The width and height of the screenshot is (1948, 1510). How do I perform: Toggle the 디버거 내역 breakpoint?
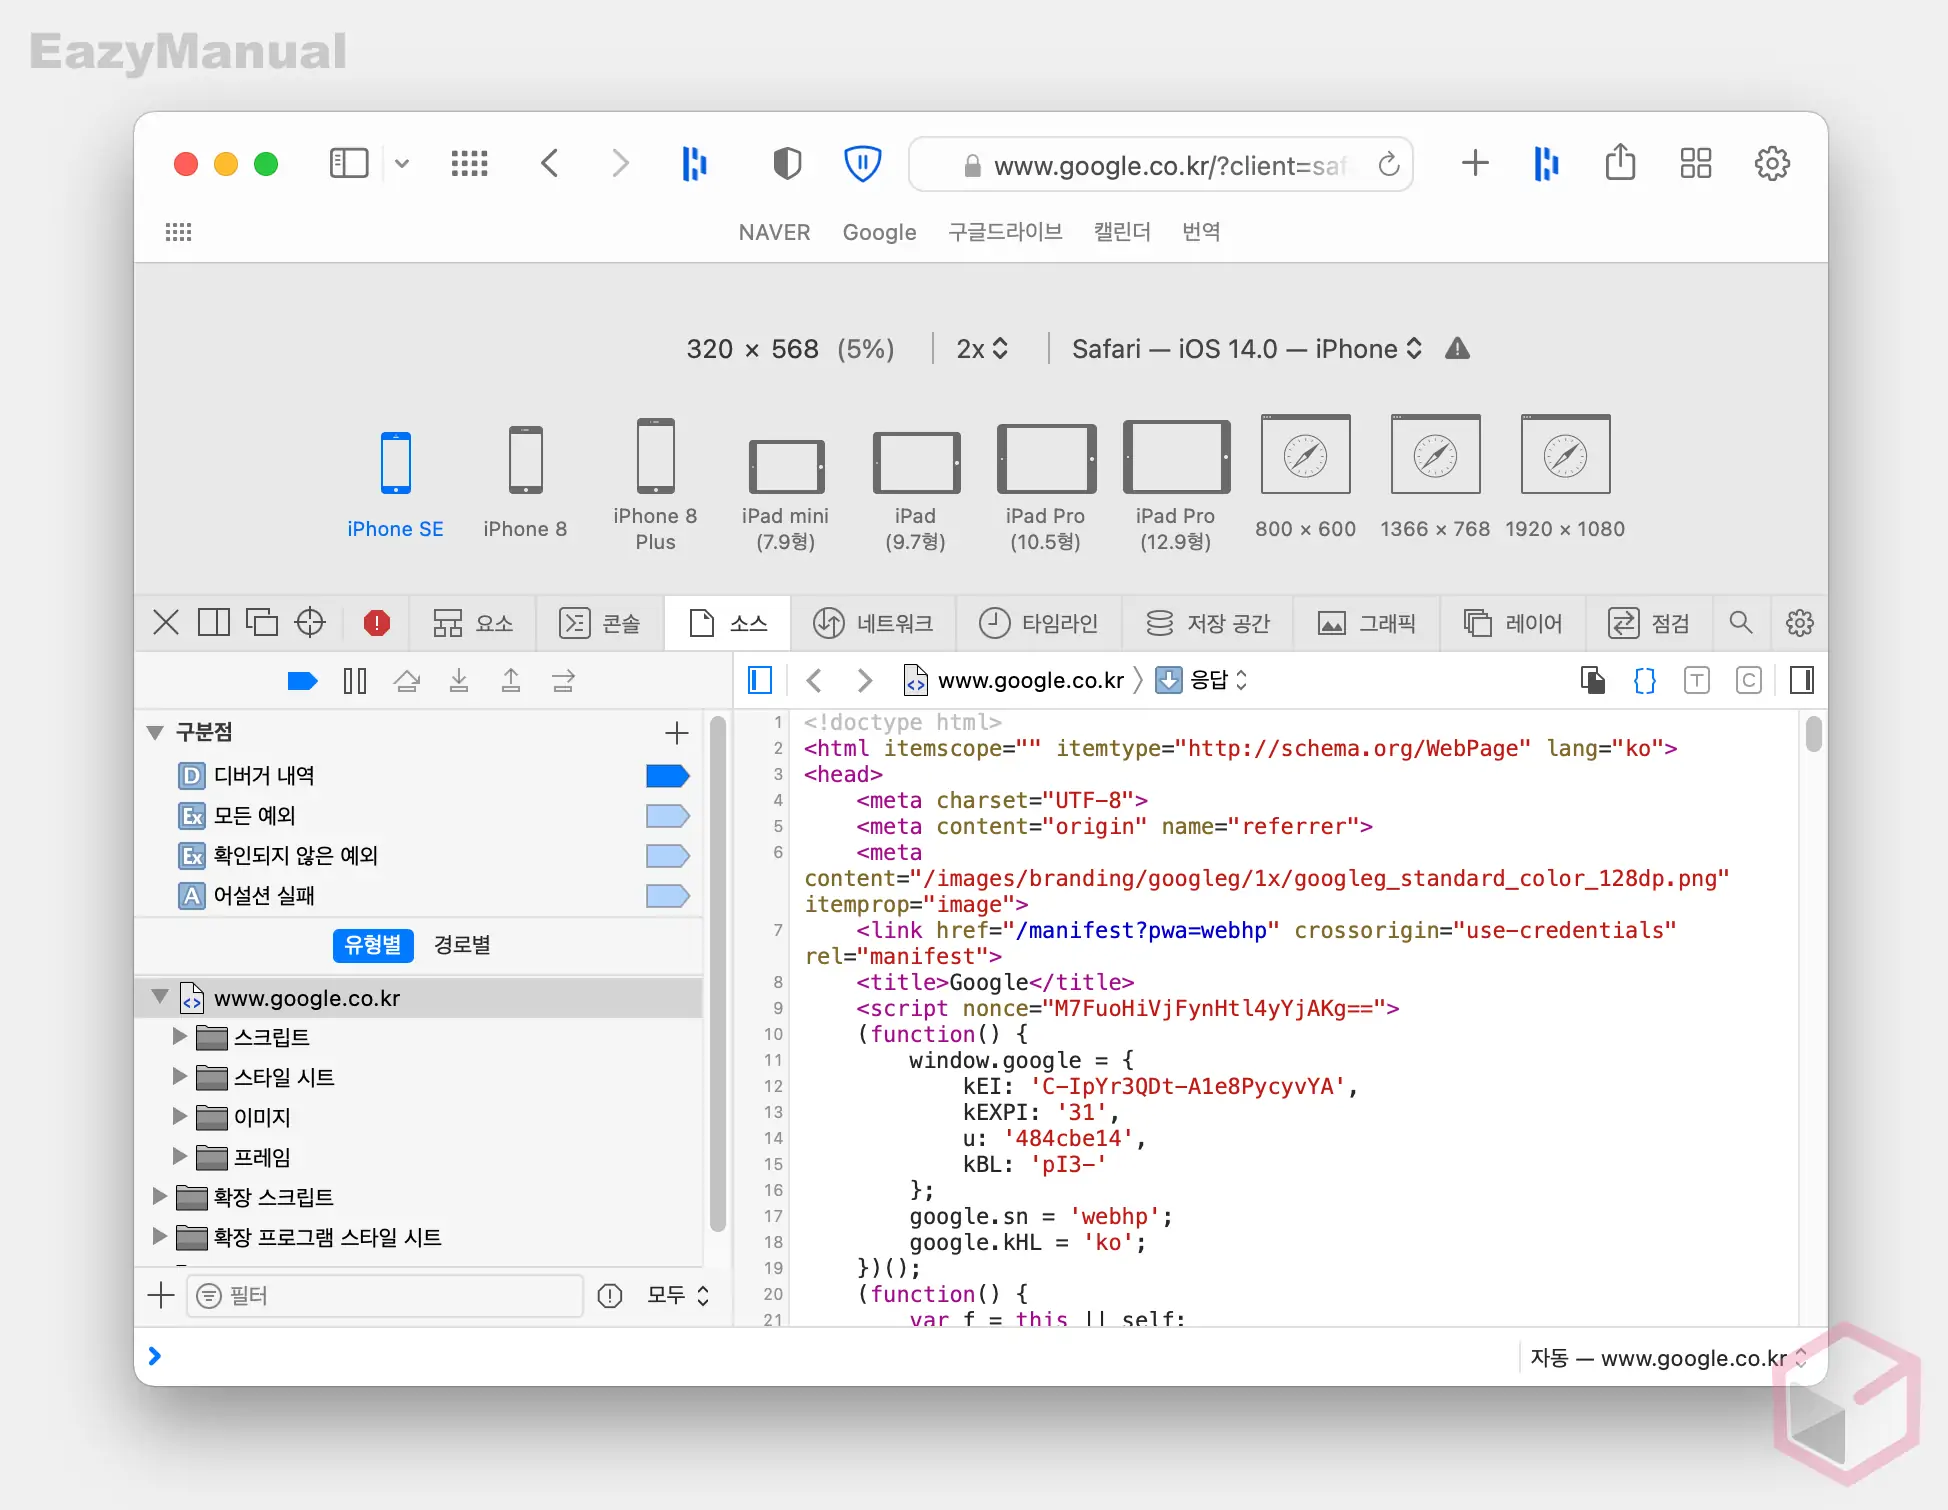coord(667,776)
